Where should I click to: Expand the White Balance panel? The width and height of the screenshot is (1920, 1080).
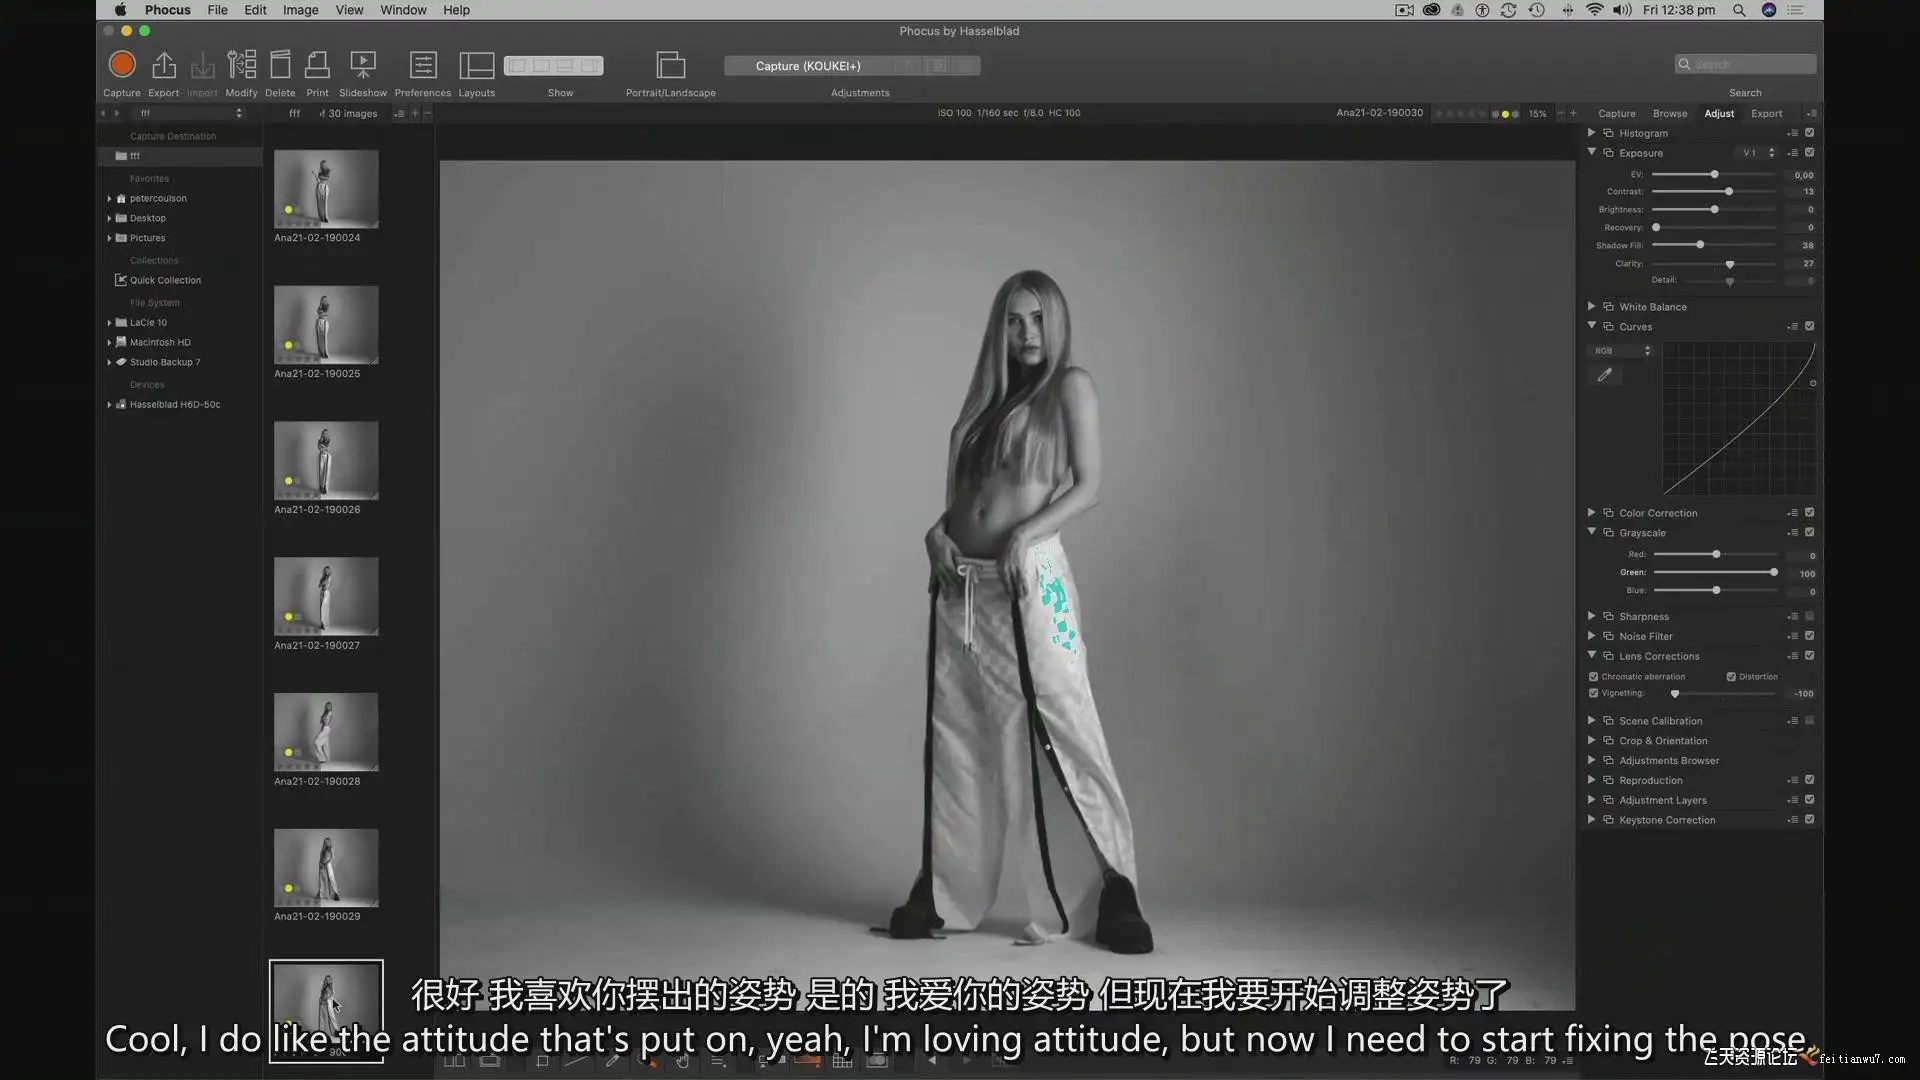click(x=1591, y=307)
